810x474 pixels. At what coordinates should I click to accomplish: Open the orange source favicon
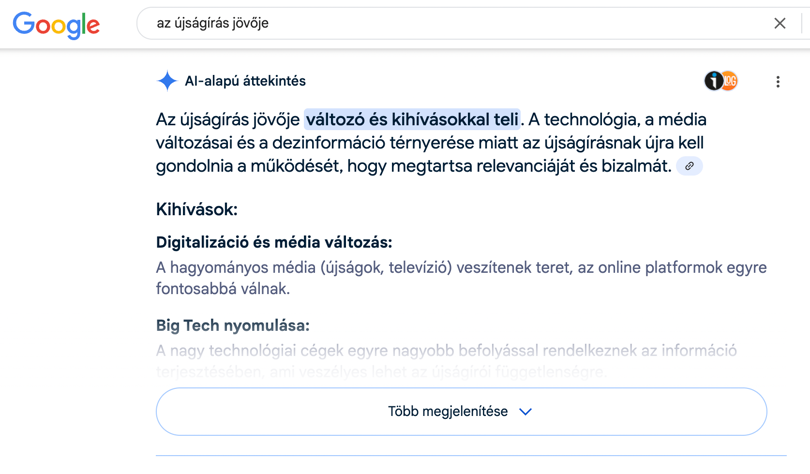[730, 81]
